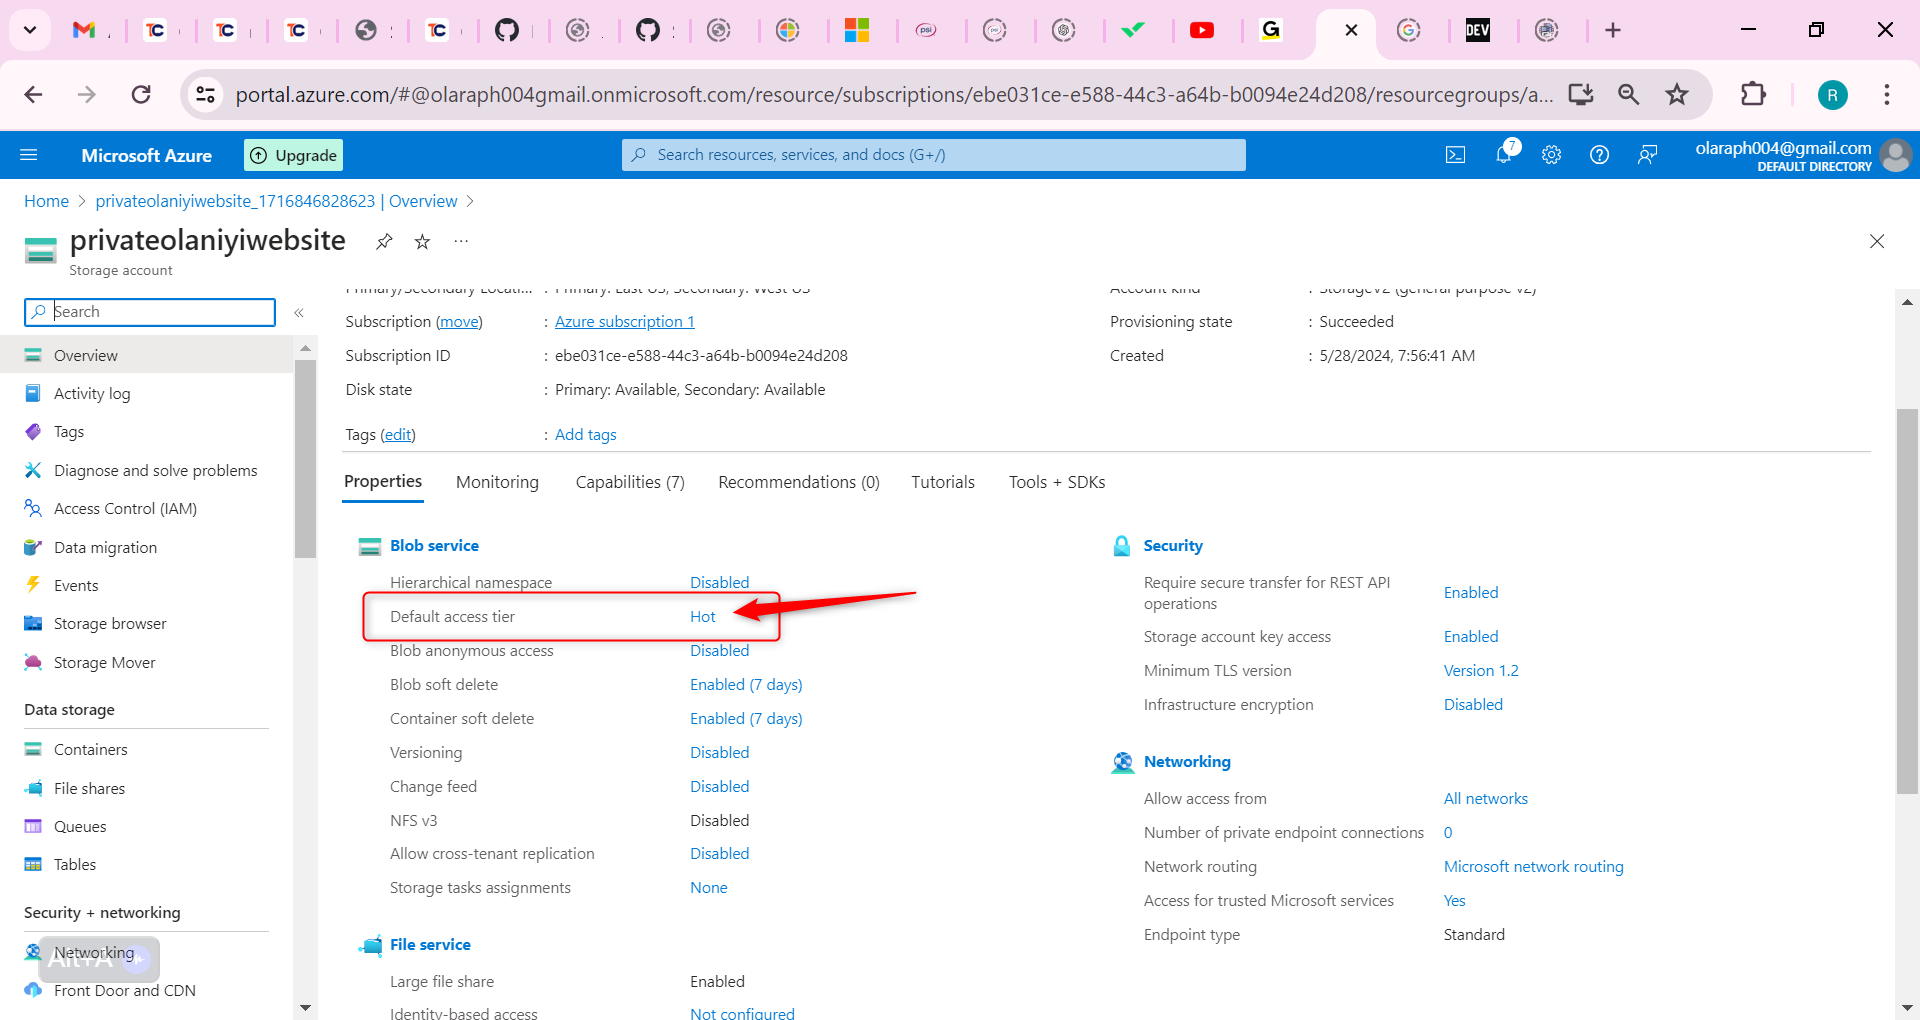The height and width of the screenshot is (1020, 1920).
Task: Switch to the DEV browser tab
Action: click(1478, 30)
